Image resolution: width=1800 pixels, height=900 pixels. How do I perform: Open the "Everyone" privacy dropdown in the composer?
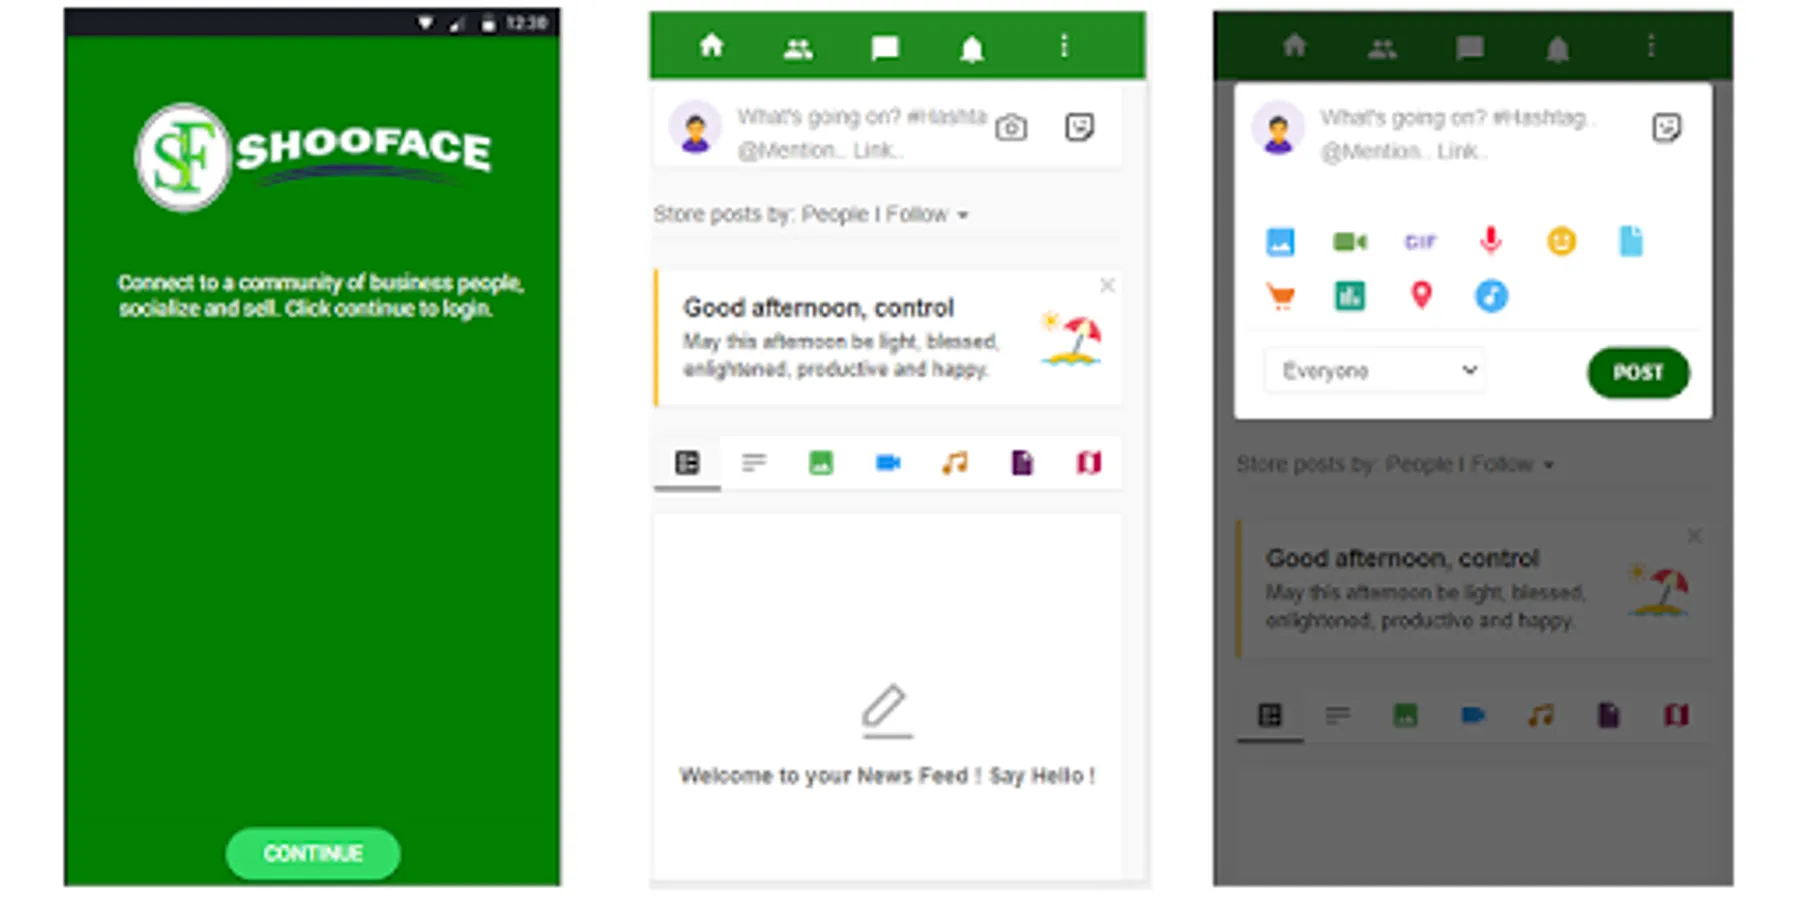[x=1375, y=371]
